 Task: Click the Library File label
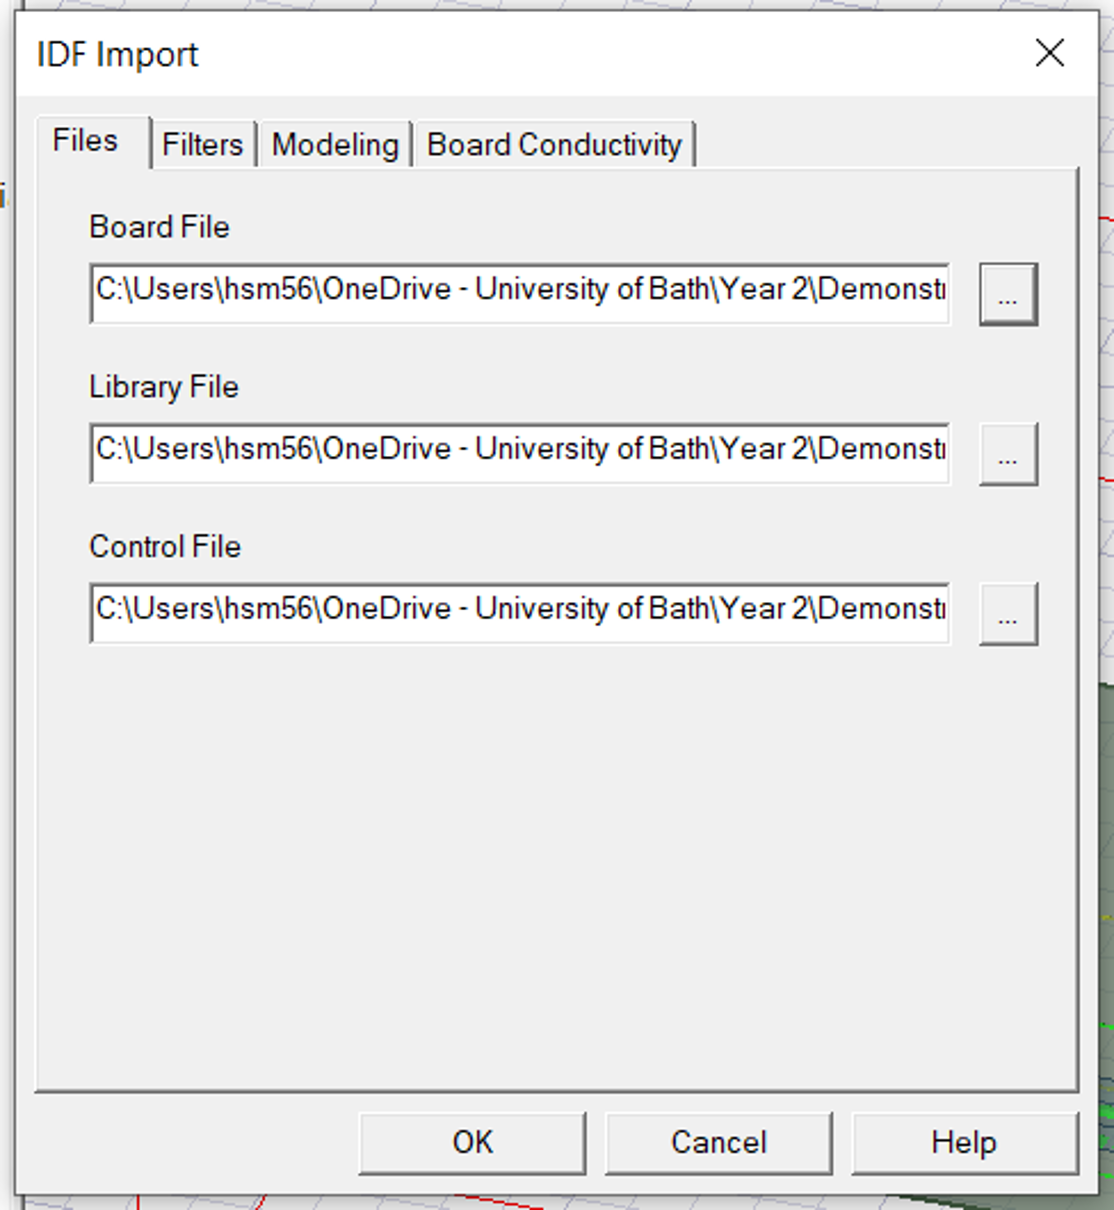164,387
